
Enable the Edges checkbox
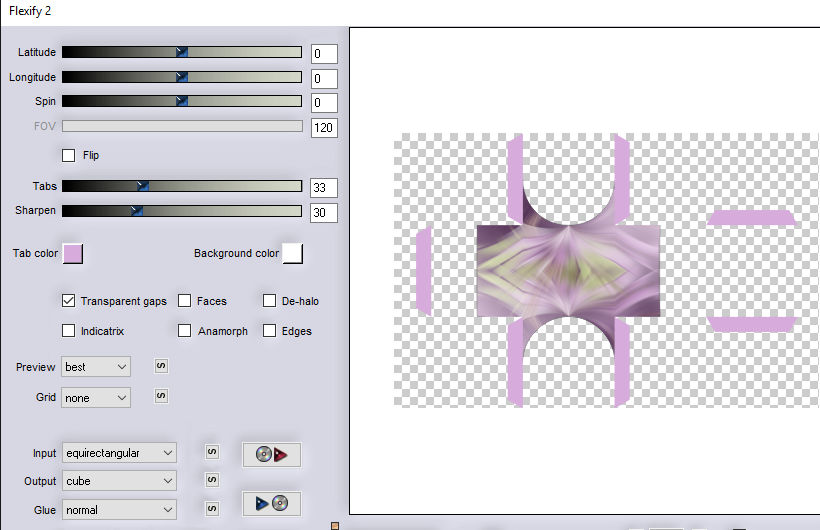(269, 331)
